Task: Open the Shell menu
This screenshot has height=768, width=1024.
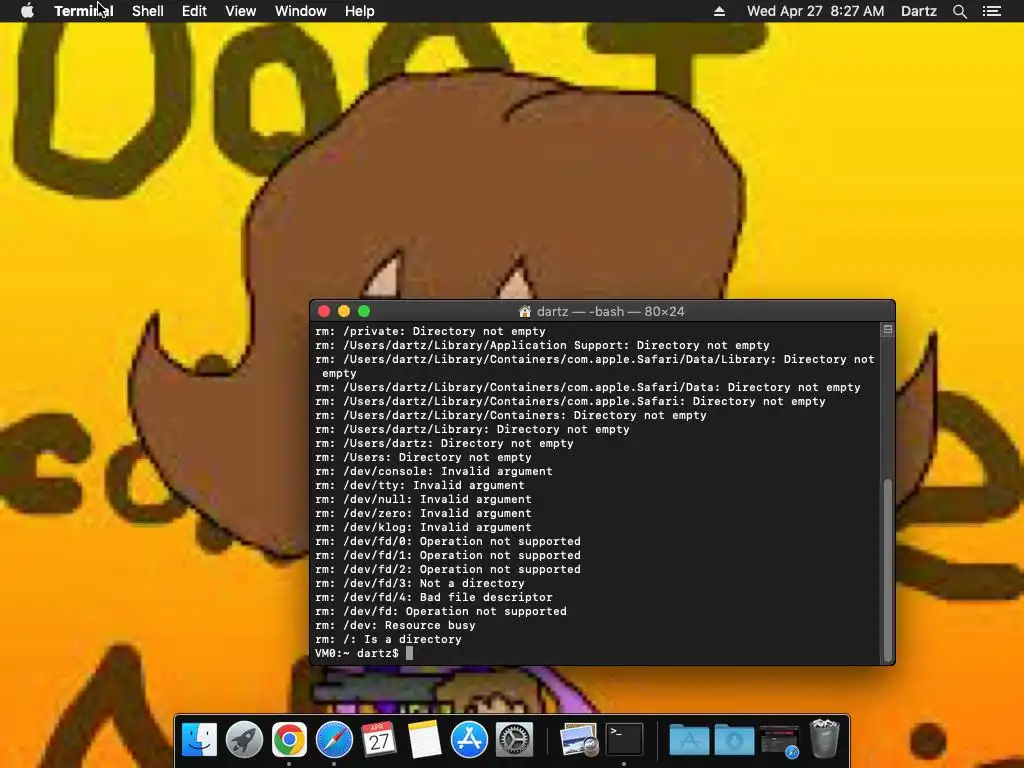Action: [x=148, y=11]
